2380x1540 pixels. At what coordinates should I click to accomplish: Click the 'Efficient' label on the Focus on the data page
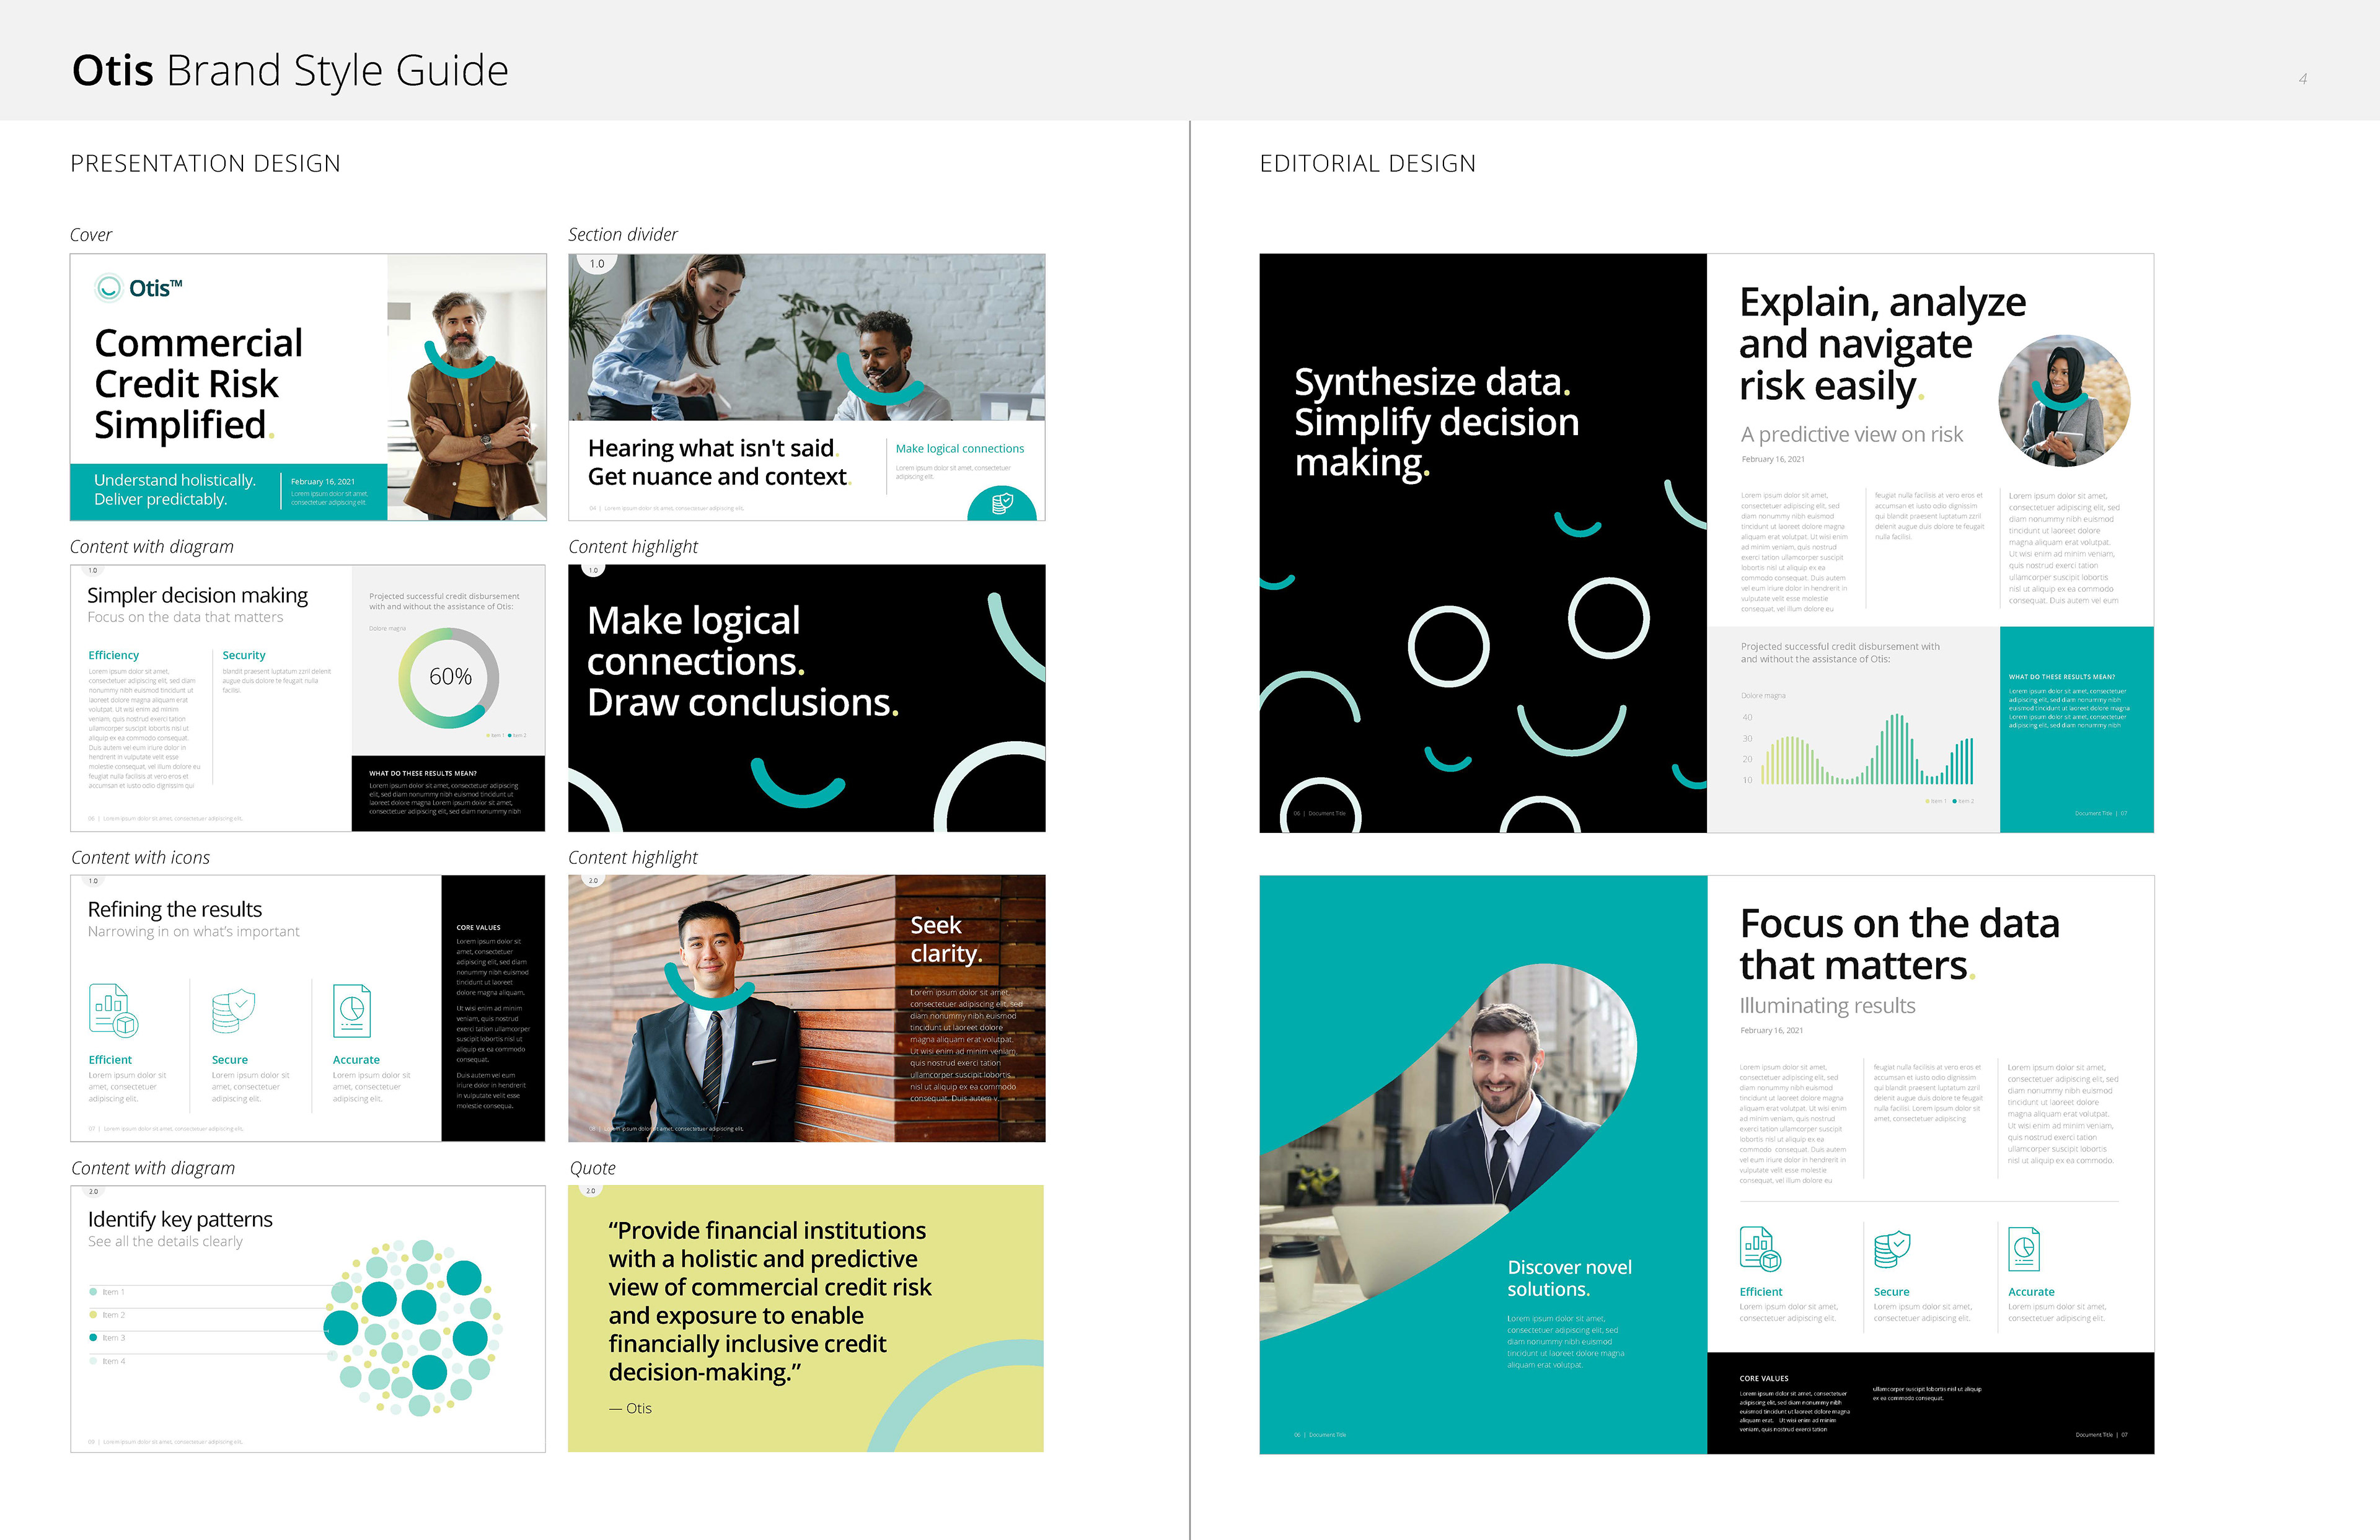1760,1292
